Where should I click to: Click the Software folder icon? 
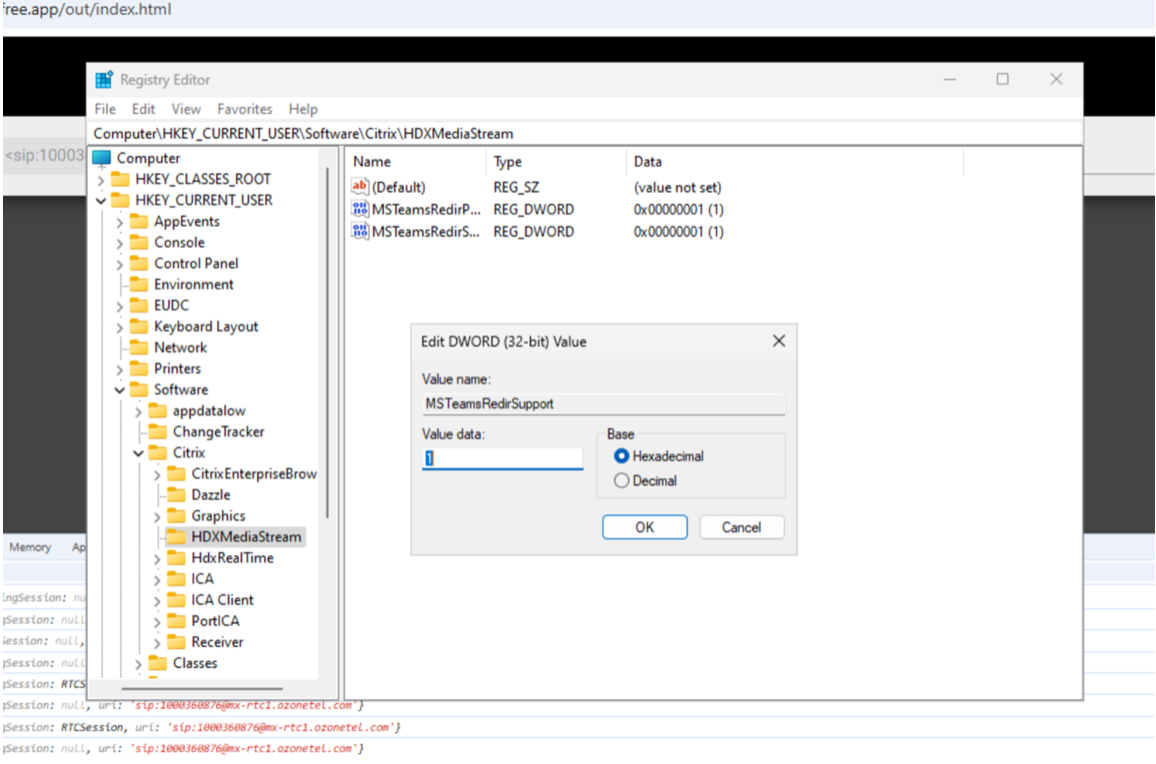point(139,389)
